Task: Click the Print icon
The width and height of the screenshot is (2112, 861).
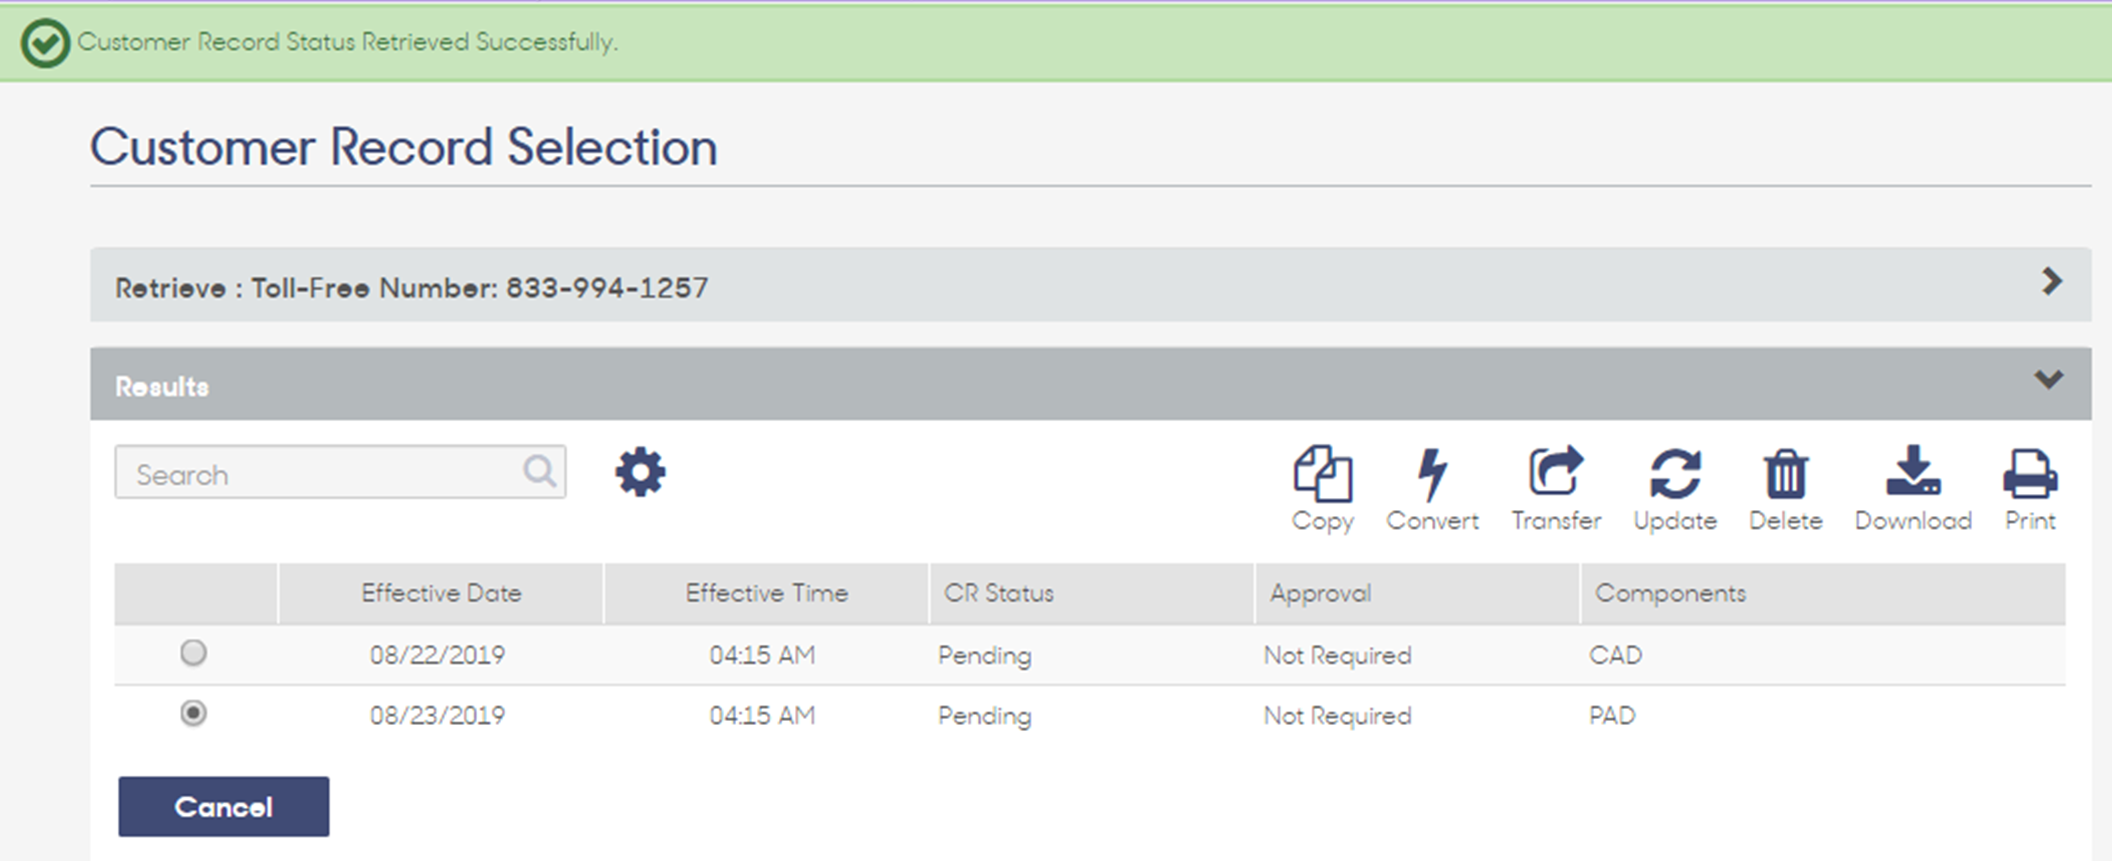Action: (x=2030, y=473)
